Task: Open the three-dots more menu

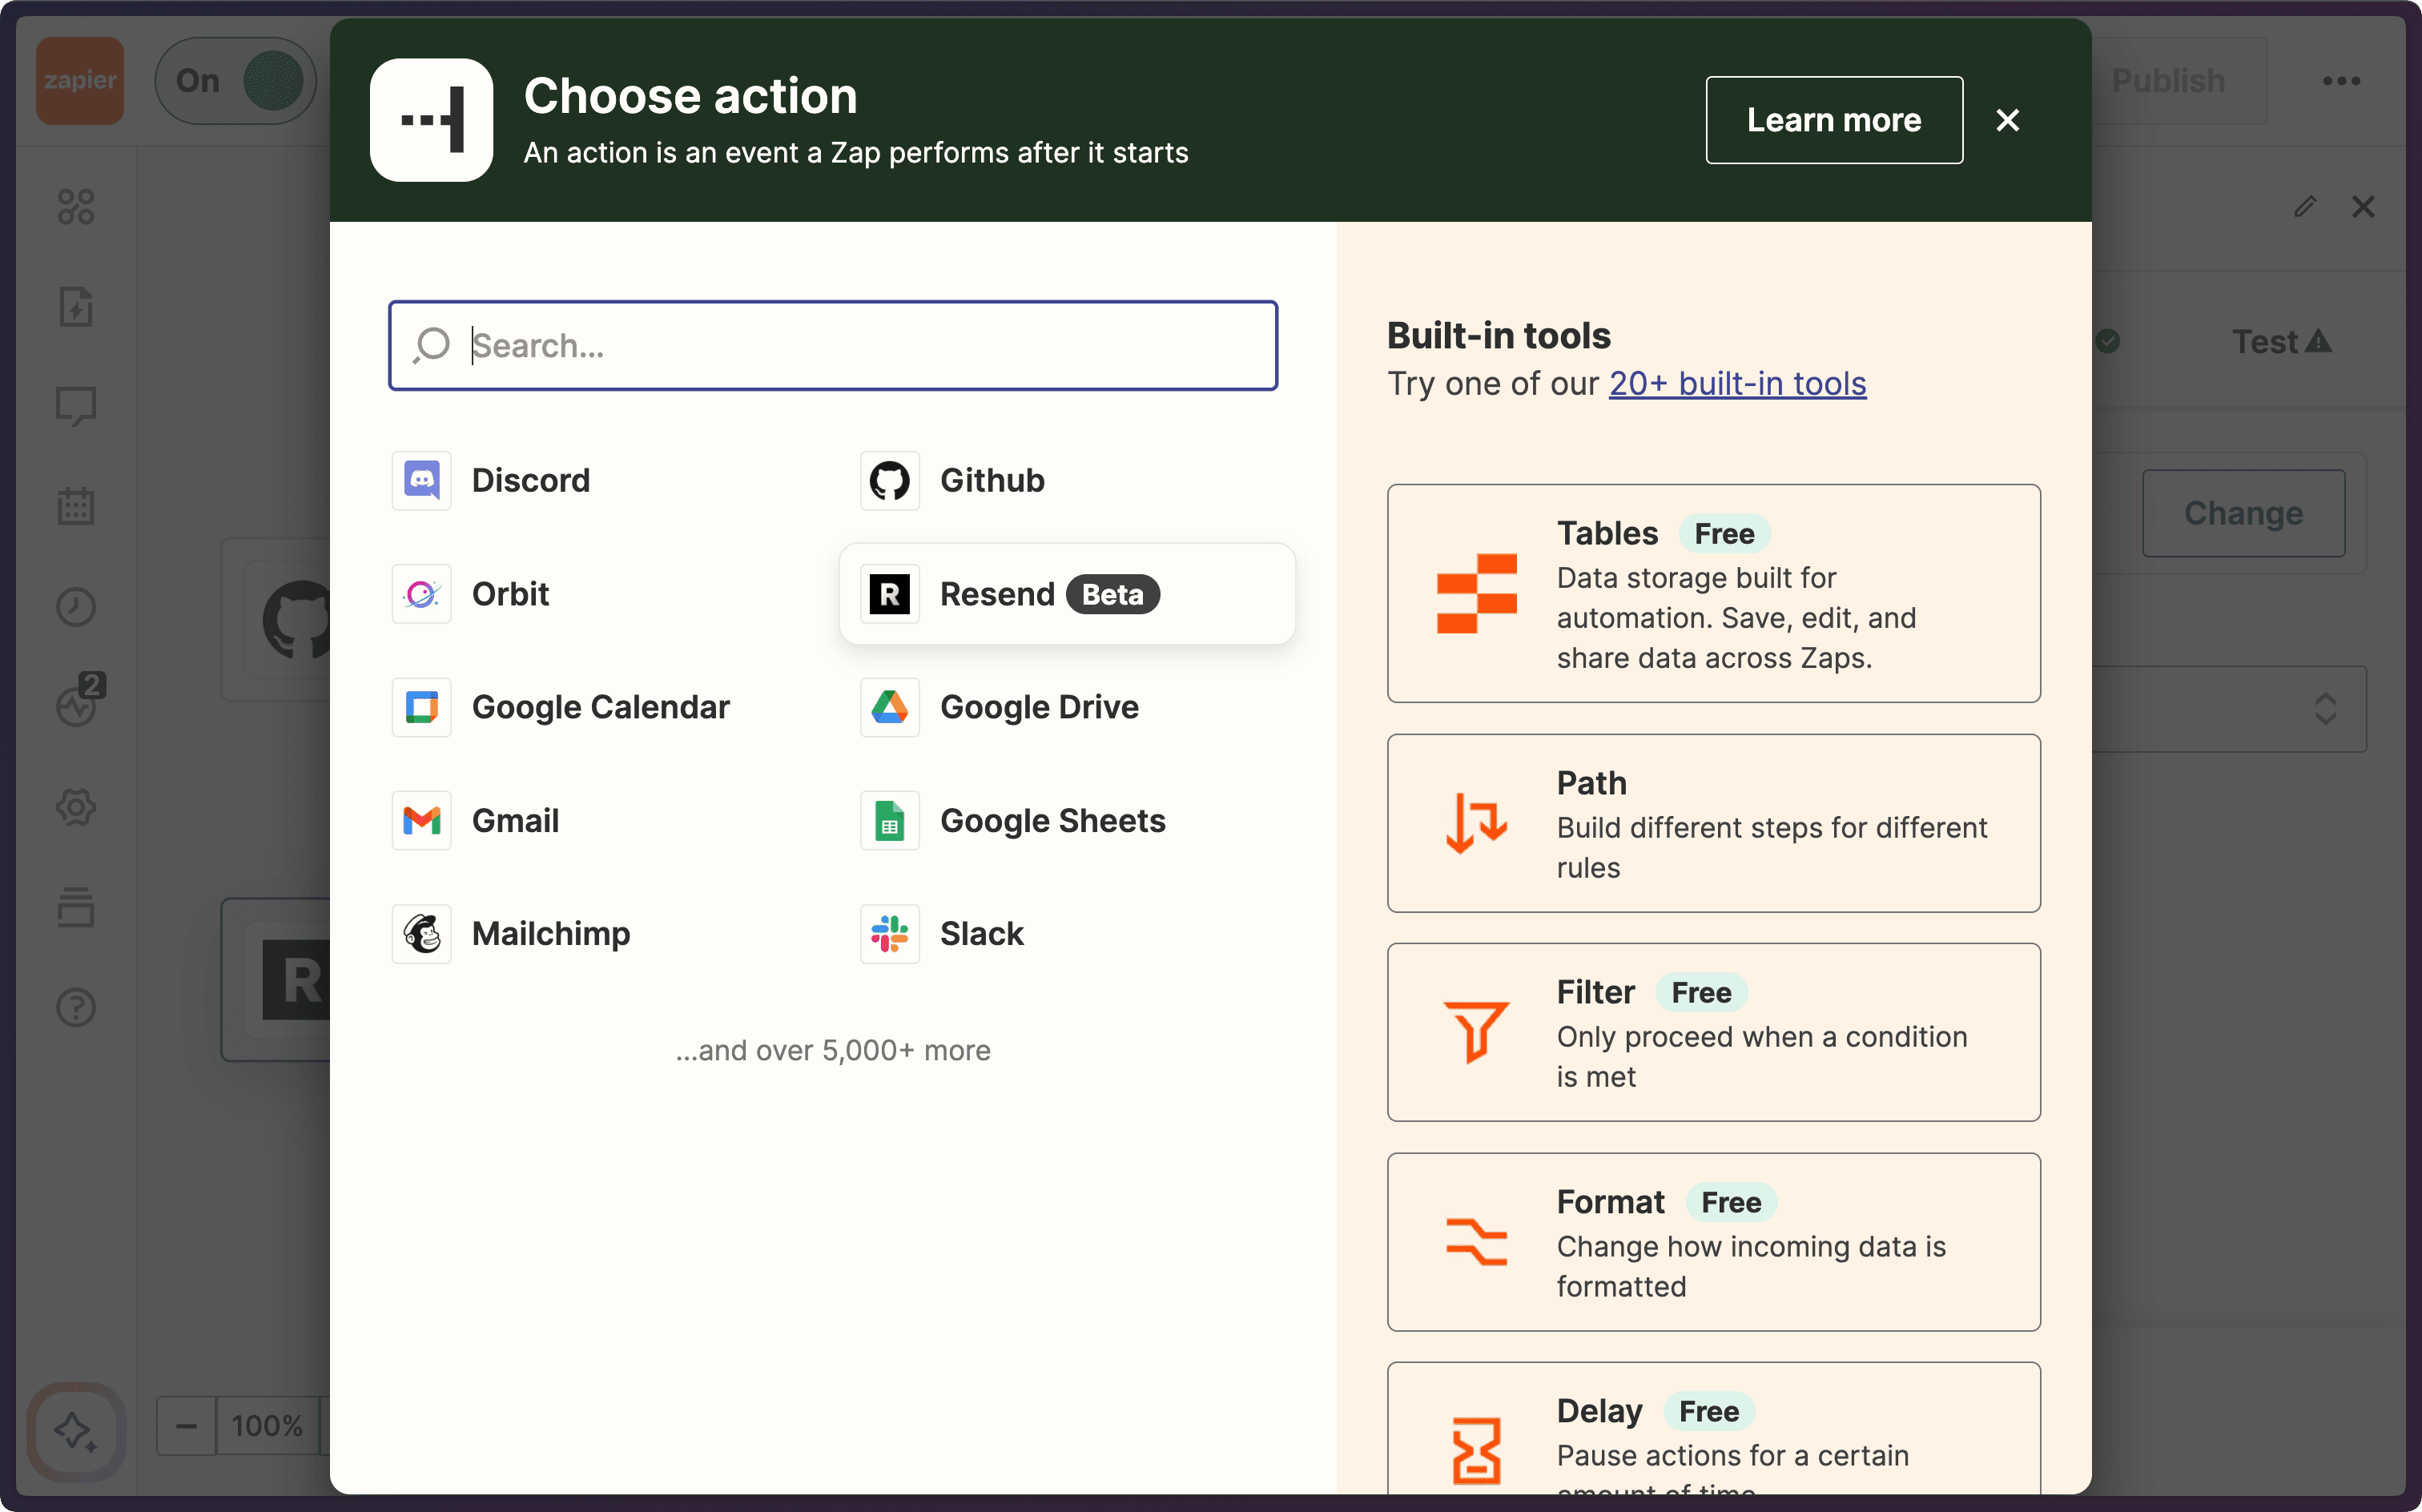Action: coord(2340,81)
